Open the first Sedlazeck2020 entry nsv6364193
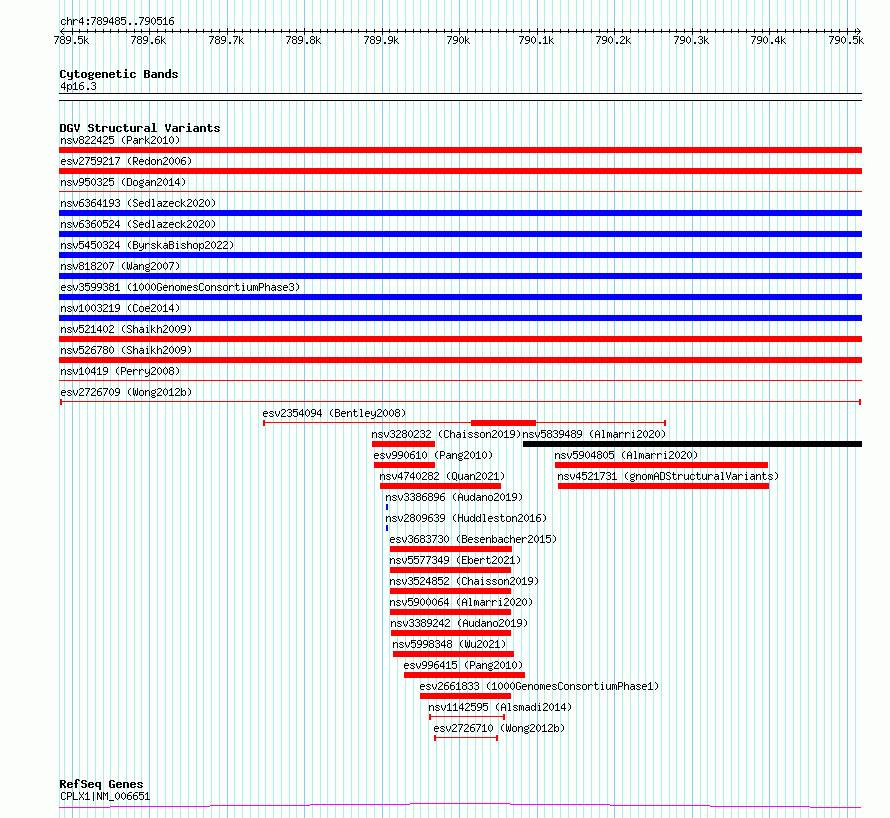The height and width of the screenshot is (818, 890). (138, 203)
